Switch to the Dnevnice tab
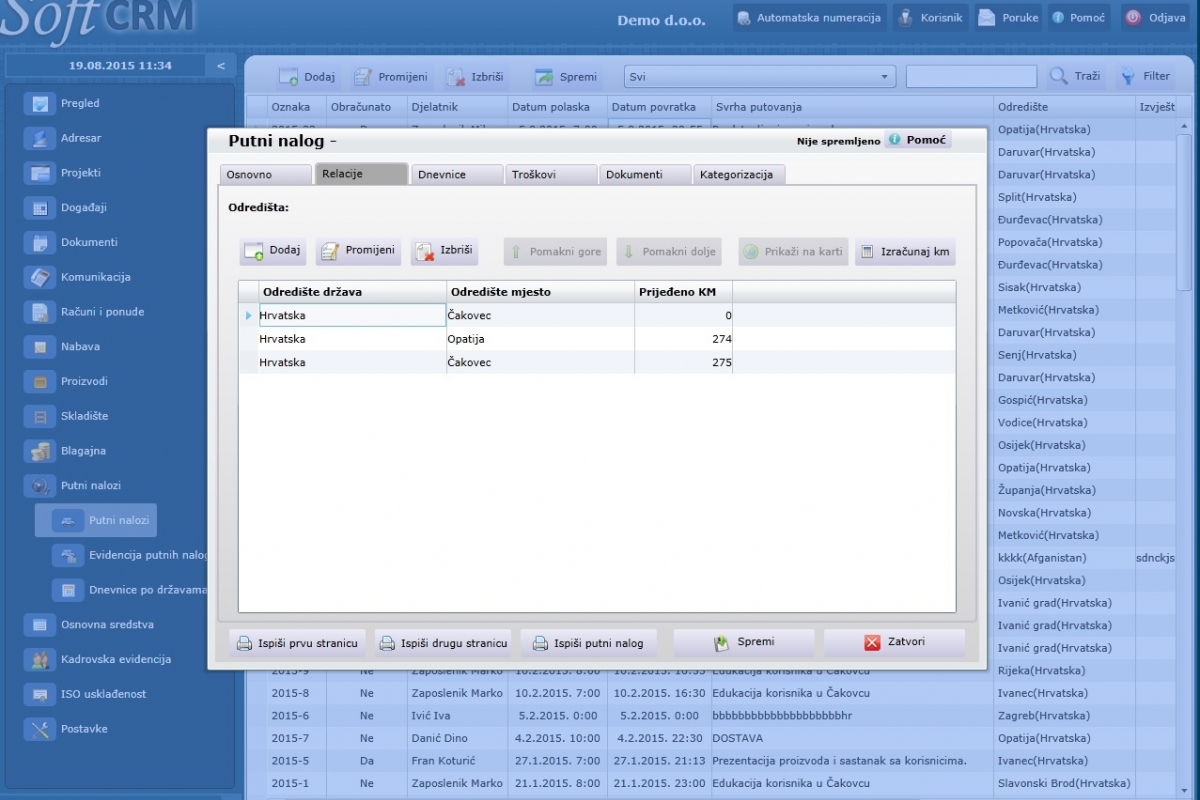Viewport: 1200px width, 800px height. (456, 174)
